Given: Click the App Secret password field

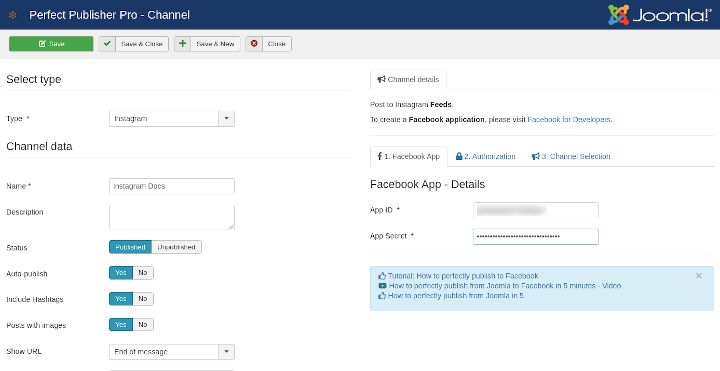Looking at the screenshot, I should [x=536, y=236].
